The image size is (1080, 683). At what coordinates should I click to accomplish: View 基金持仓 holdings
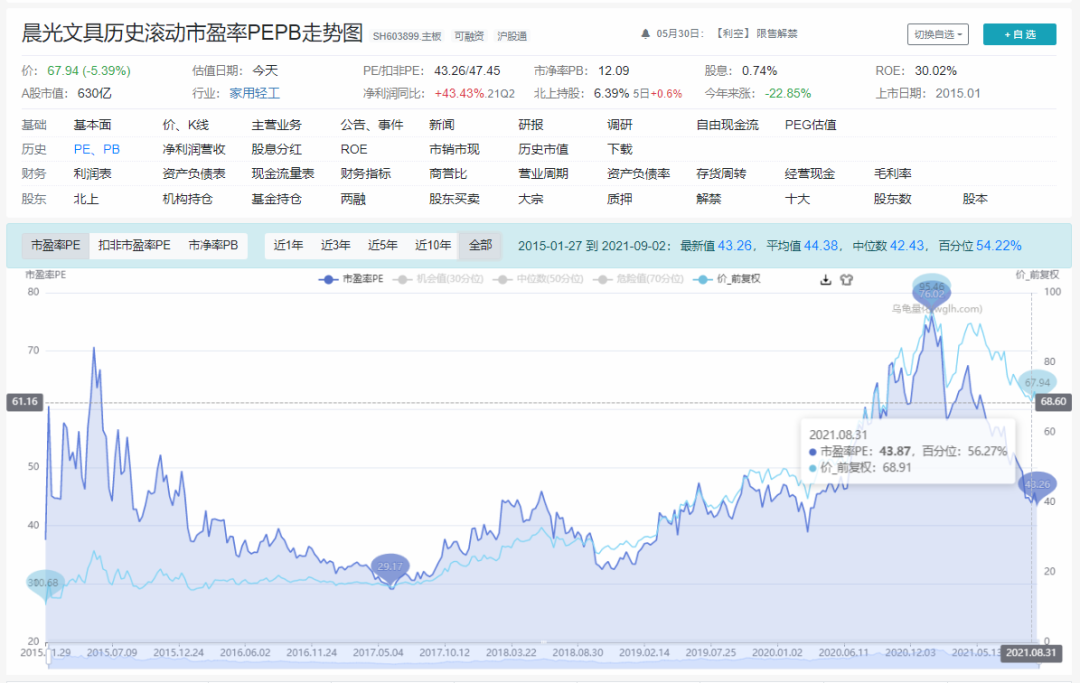coord(276,199)
